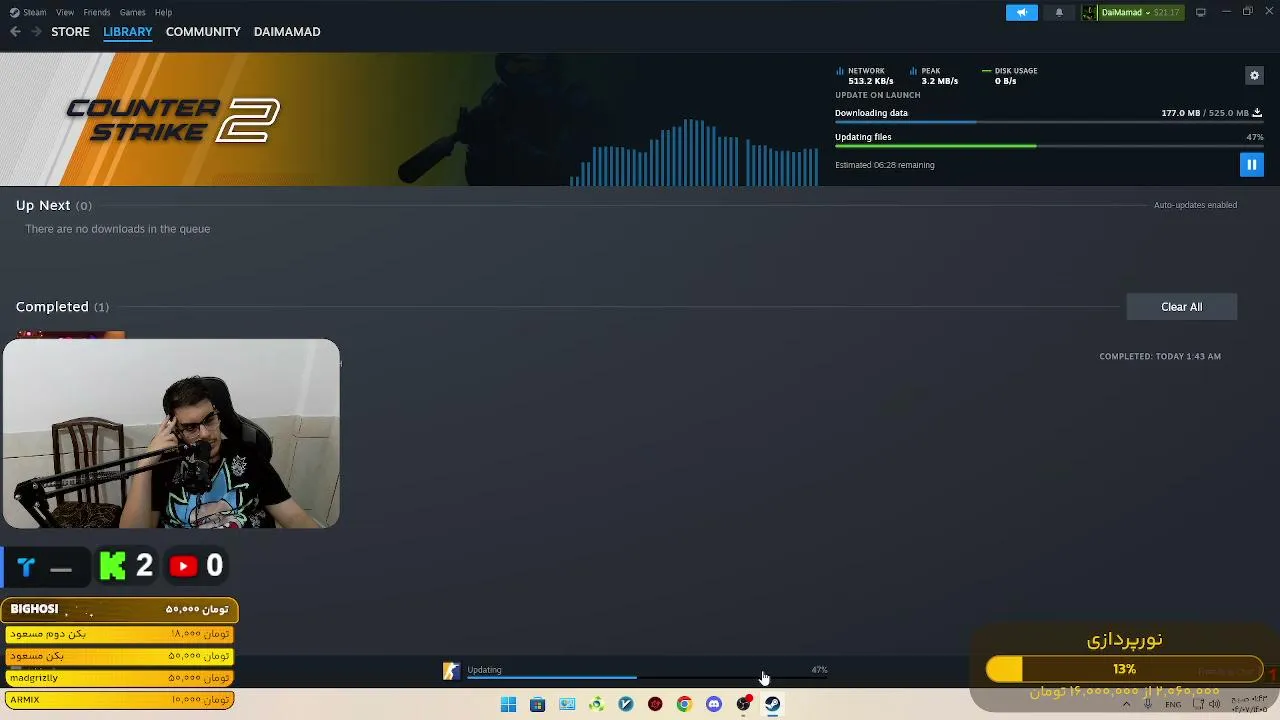Screen dimensions: 1280x720
Task: Click the streamer webcam overlay
Action: coord(171,433)
